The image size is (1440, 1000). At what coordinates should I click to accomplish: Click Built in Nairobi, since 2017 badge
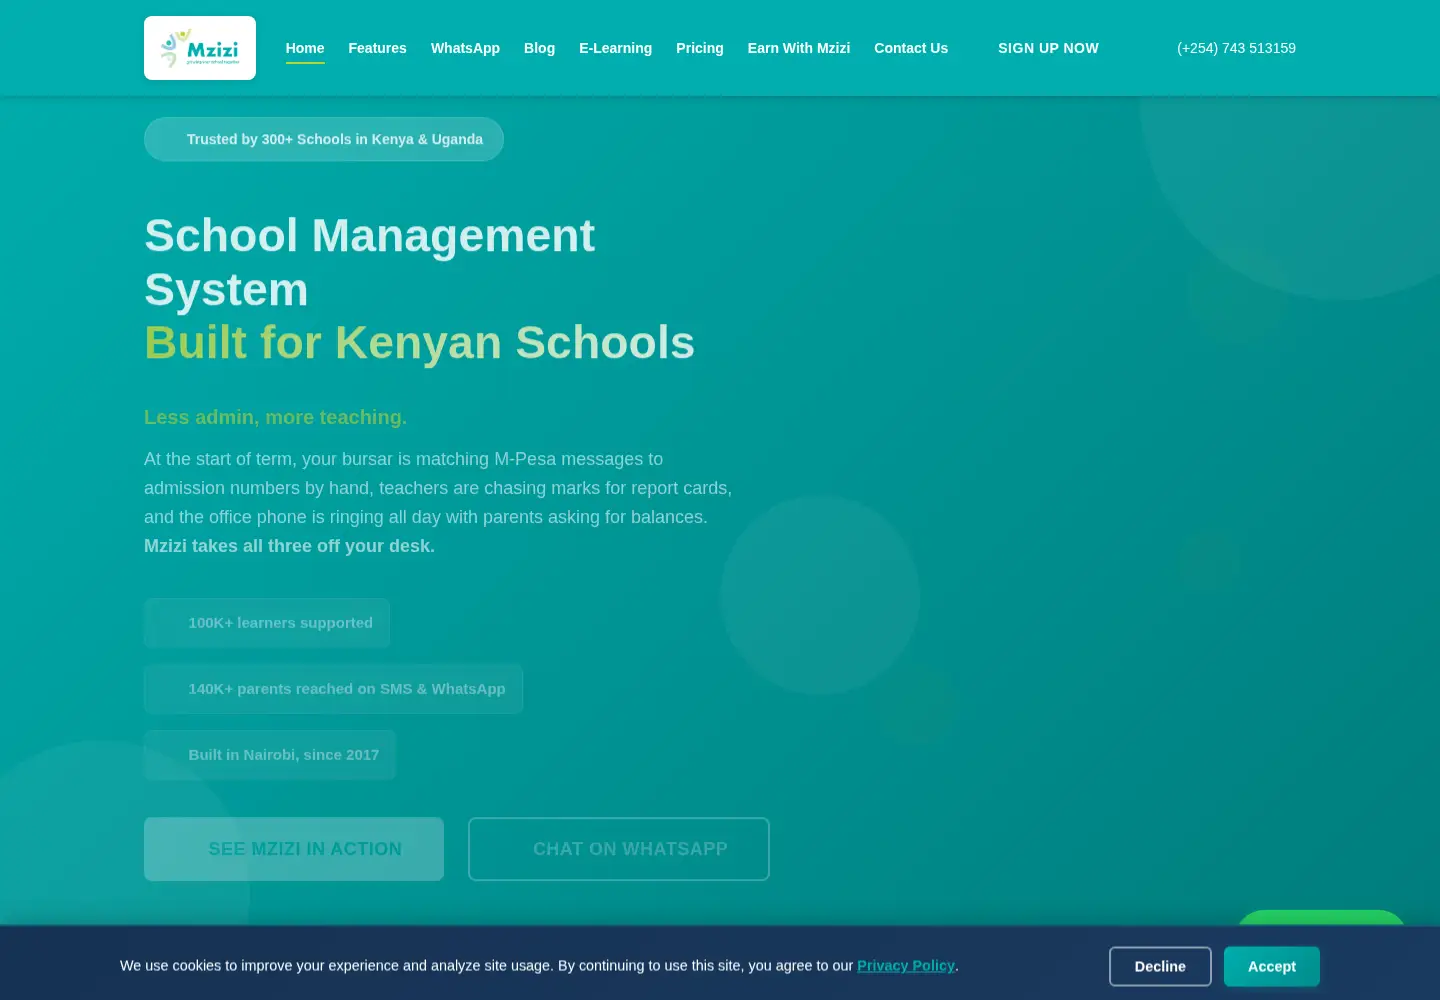pos(270,755)
